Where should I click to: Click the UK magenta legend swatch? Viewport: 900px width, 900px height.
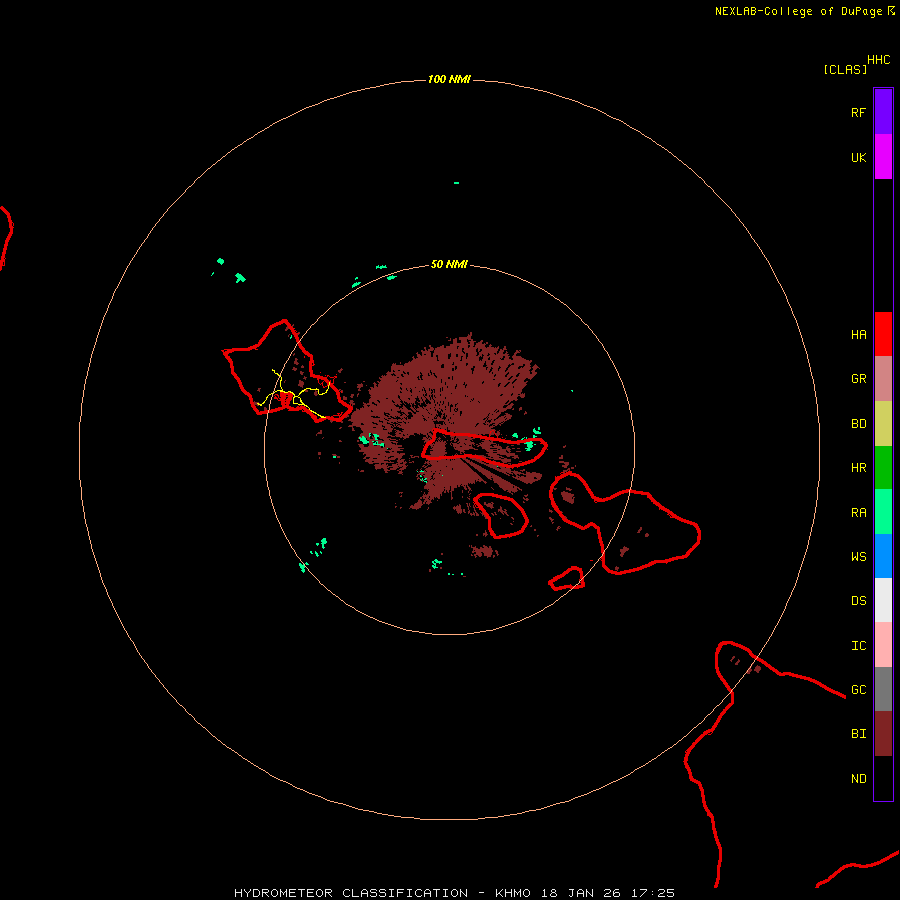[x=883, y=157]
